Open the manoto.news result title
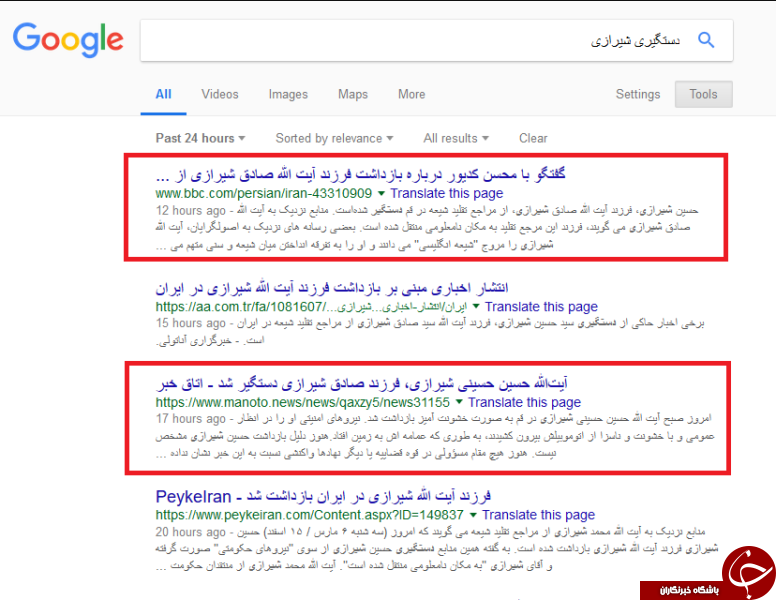This screenshot has width=776, height=600. click(361, 384)
